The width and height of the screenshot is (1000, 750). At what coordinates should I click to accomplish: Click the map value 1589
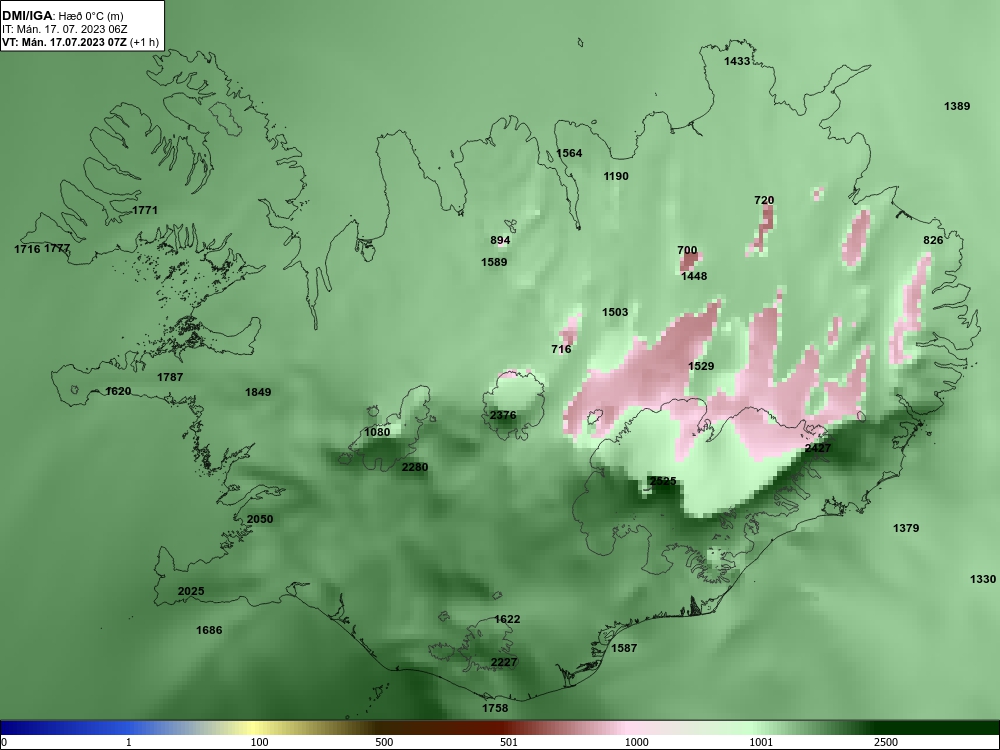coord(494,262)
